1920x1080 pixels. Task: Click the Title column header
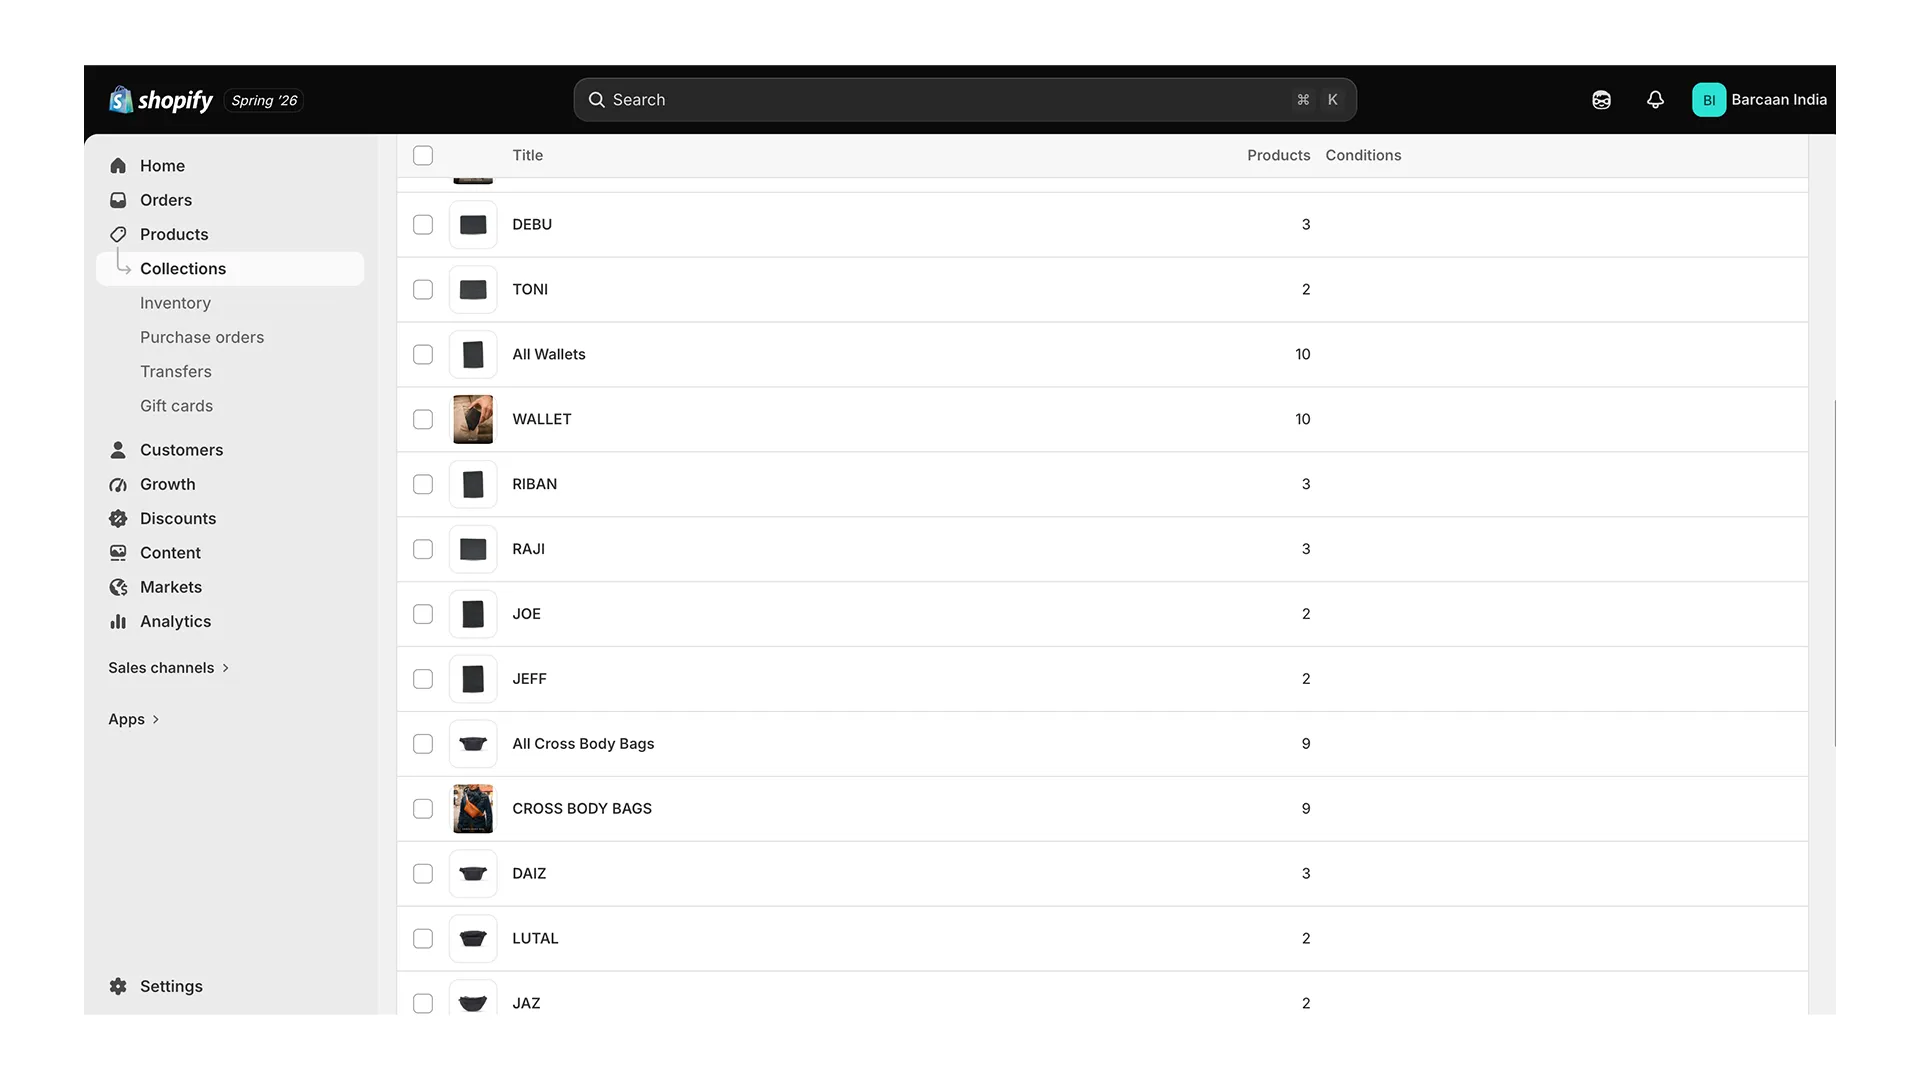(x=528, y=155)
